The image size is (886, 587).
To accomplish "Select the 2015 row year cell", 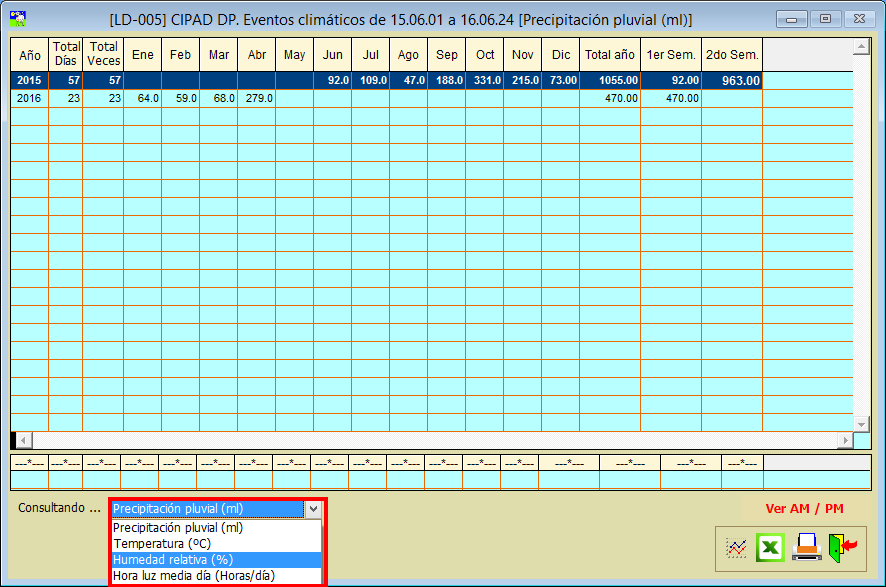I will pos(29,81).
